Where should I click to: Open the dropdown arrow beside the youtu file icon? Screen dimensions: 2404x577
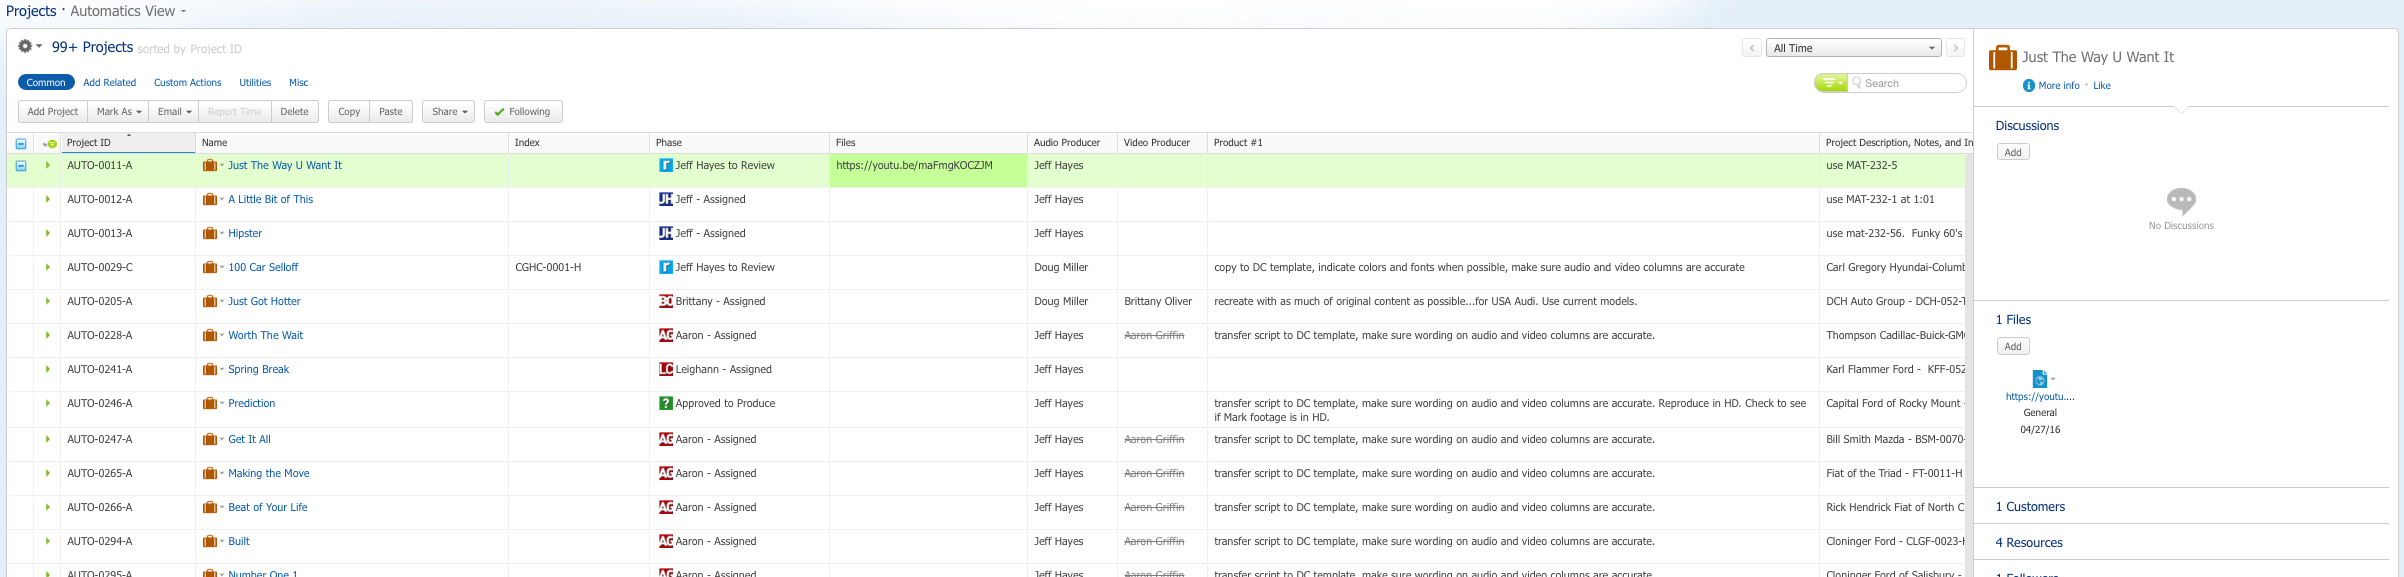(2053, 378)
